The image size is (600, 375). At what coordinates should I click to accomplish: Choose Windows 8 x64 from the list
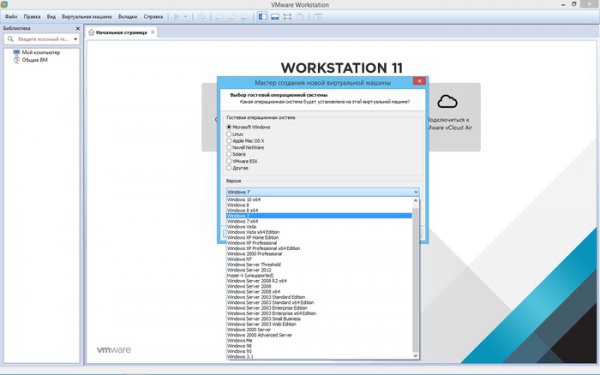click(x=320, y=210)
